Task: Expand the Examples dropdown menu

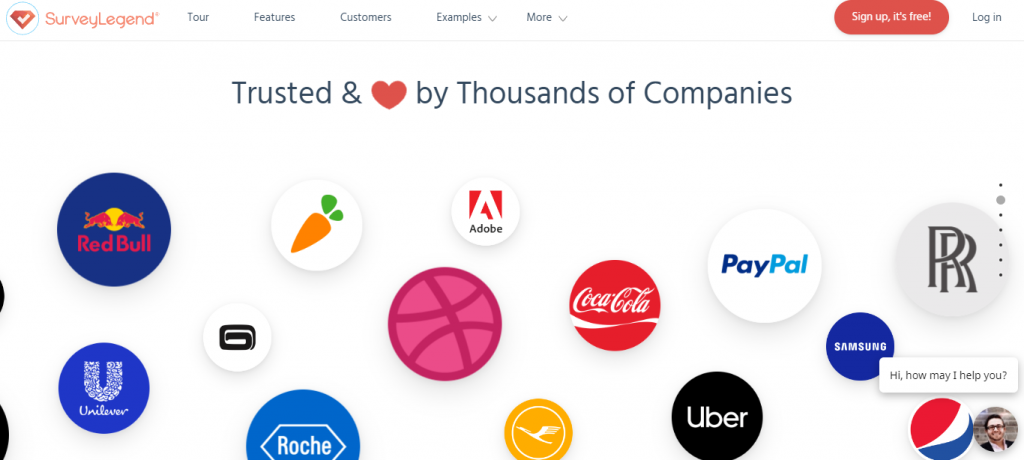Action: point(466,18)
